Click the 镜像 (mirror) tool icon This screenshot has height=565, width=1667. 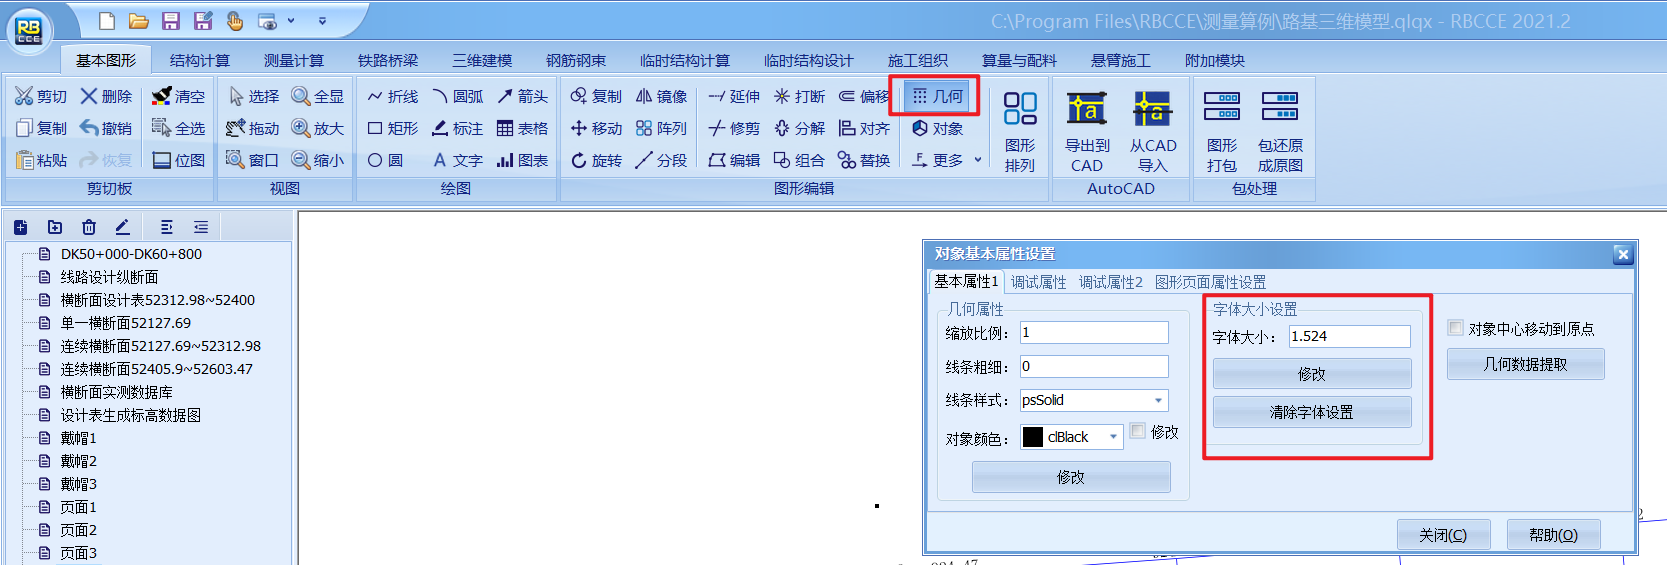coord(645,96)
